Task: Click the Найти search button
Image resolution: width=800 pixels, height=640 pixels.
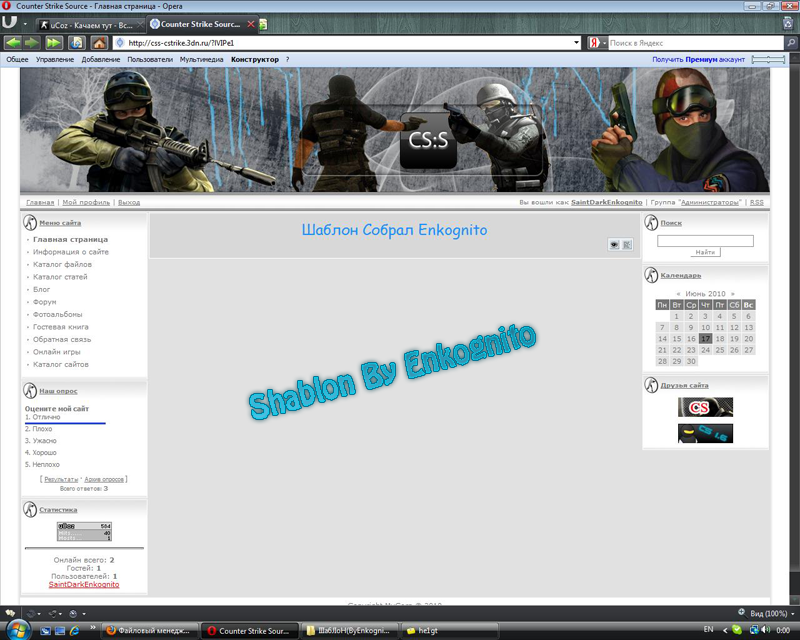Action: tap(705, 252)
